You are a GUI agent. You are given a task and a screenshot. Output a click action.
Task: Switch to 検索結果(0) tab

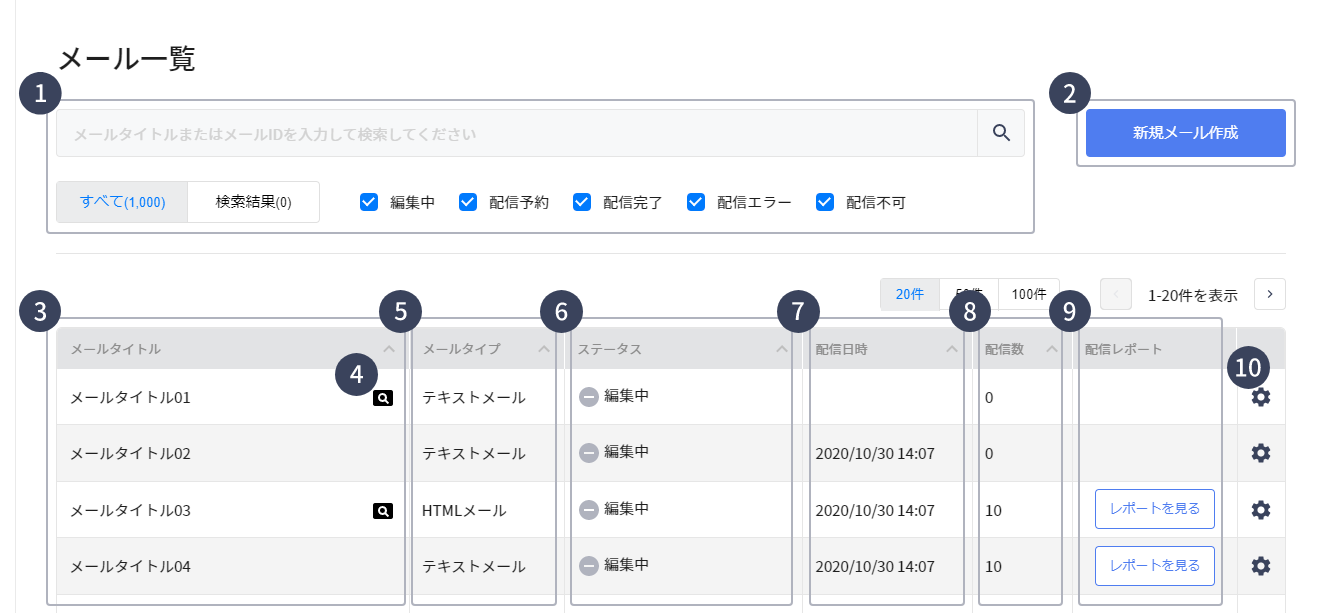[253, 202]
